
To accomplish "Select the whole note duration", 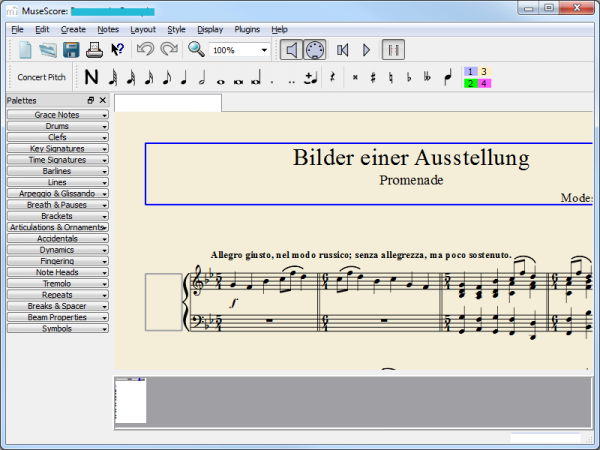I will [220, 81].
